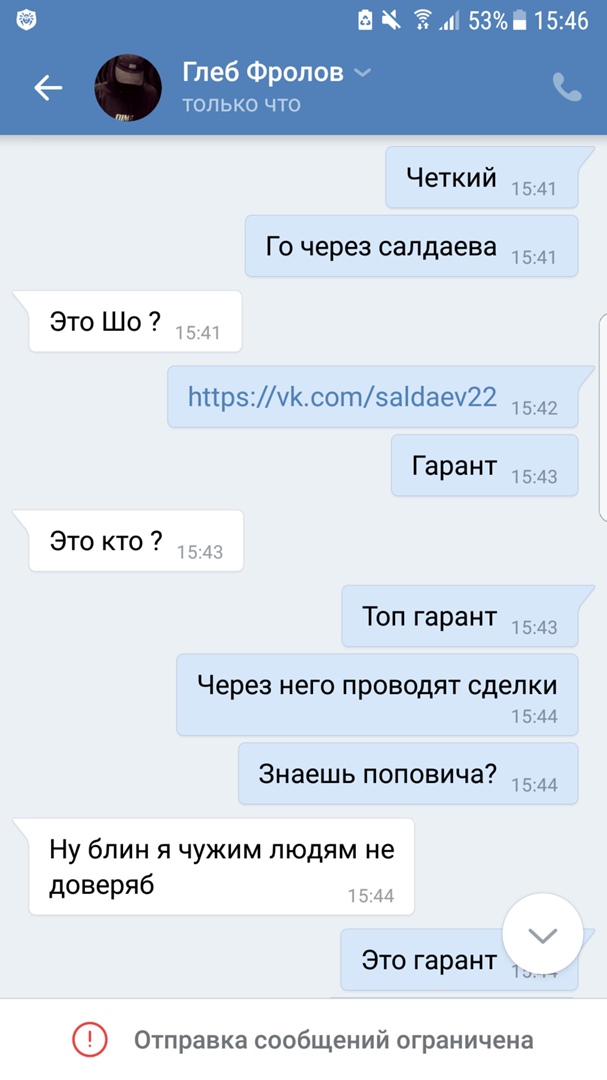Select the 'Го через салдаева' message
Screen dimensions: 607x1080
tap(411, 246)
